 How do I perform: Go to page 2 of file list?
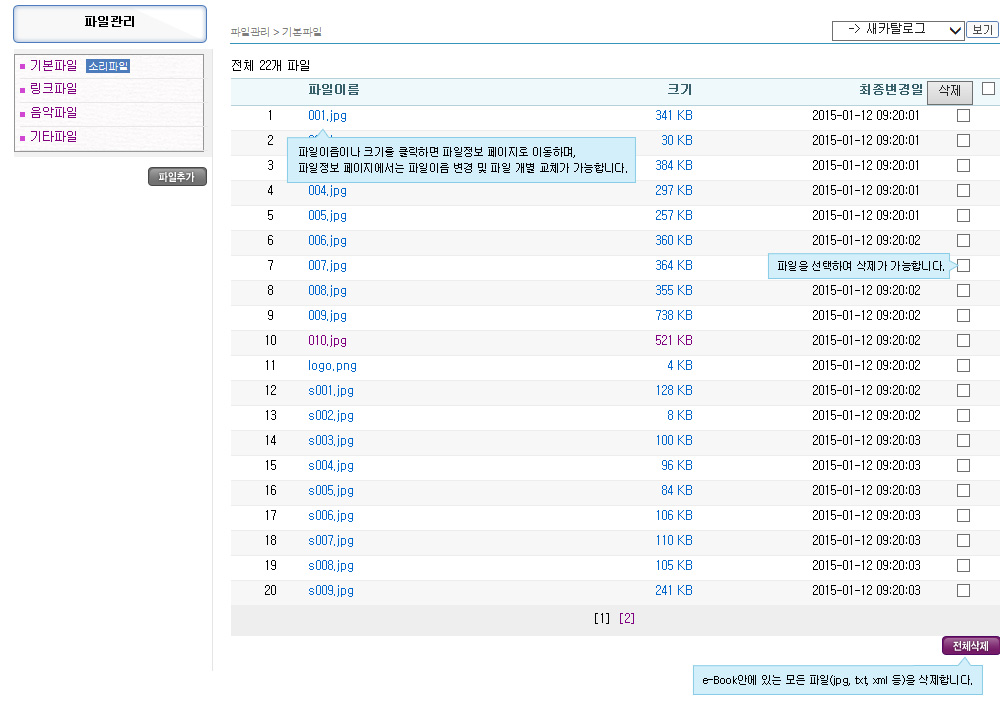tap(627, 618)
